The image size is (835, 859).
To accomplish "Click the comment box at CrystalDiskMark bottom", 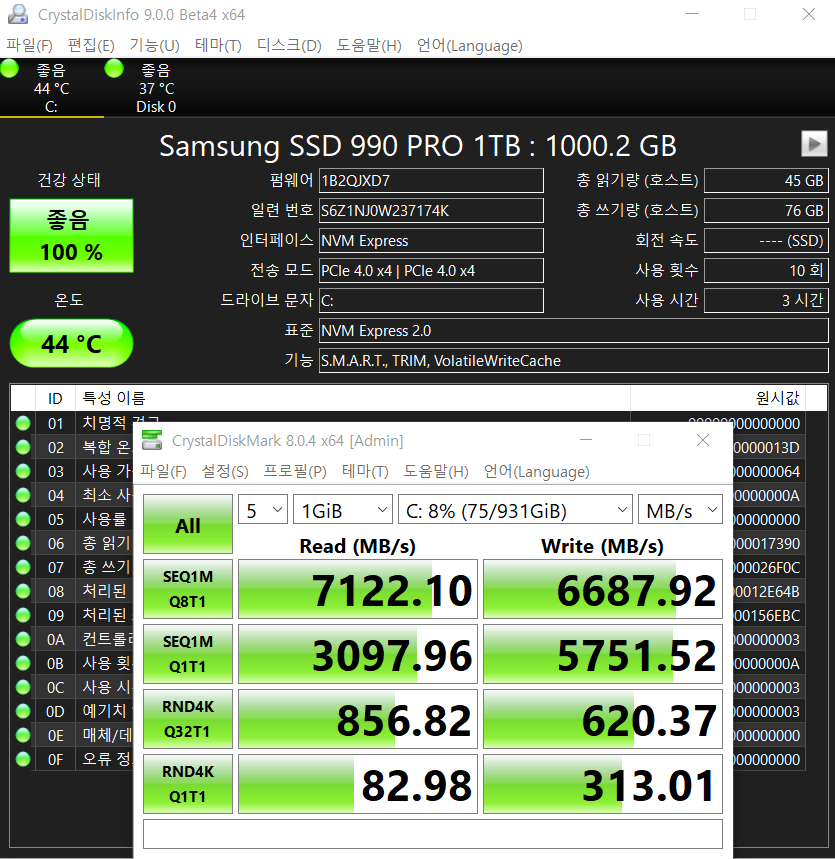I will pyautogui.click(x=433, y=834).
